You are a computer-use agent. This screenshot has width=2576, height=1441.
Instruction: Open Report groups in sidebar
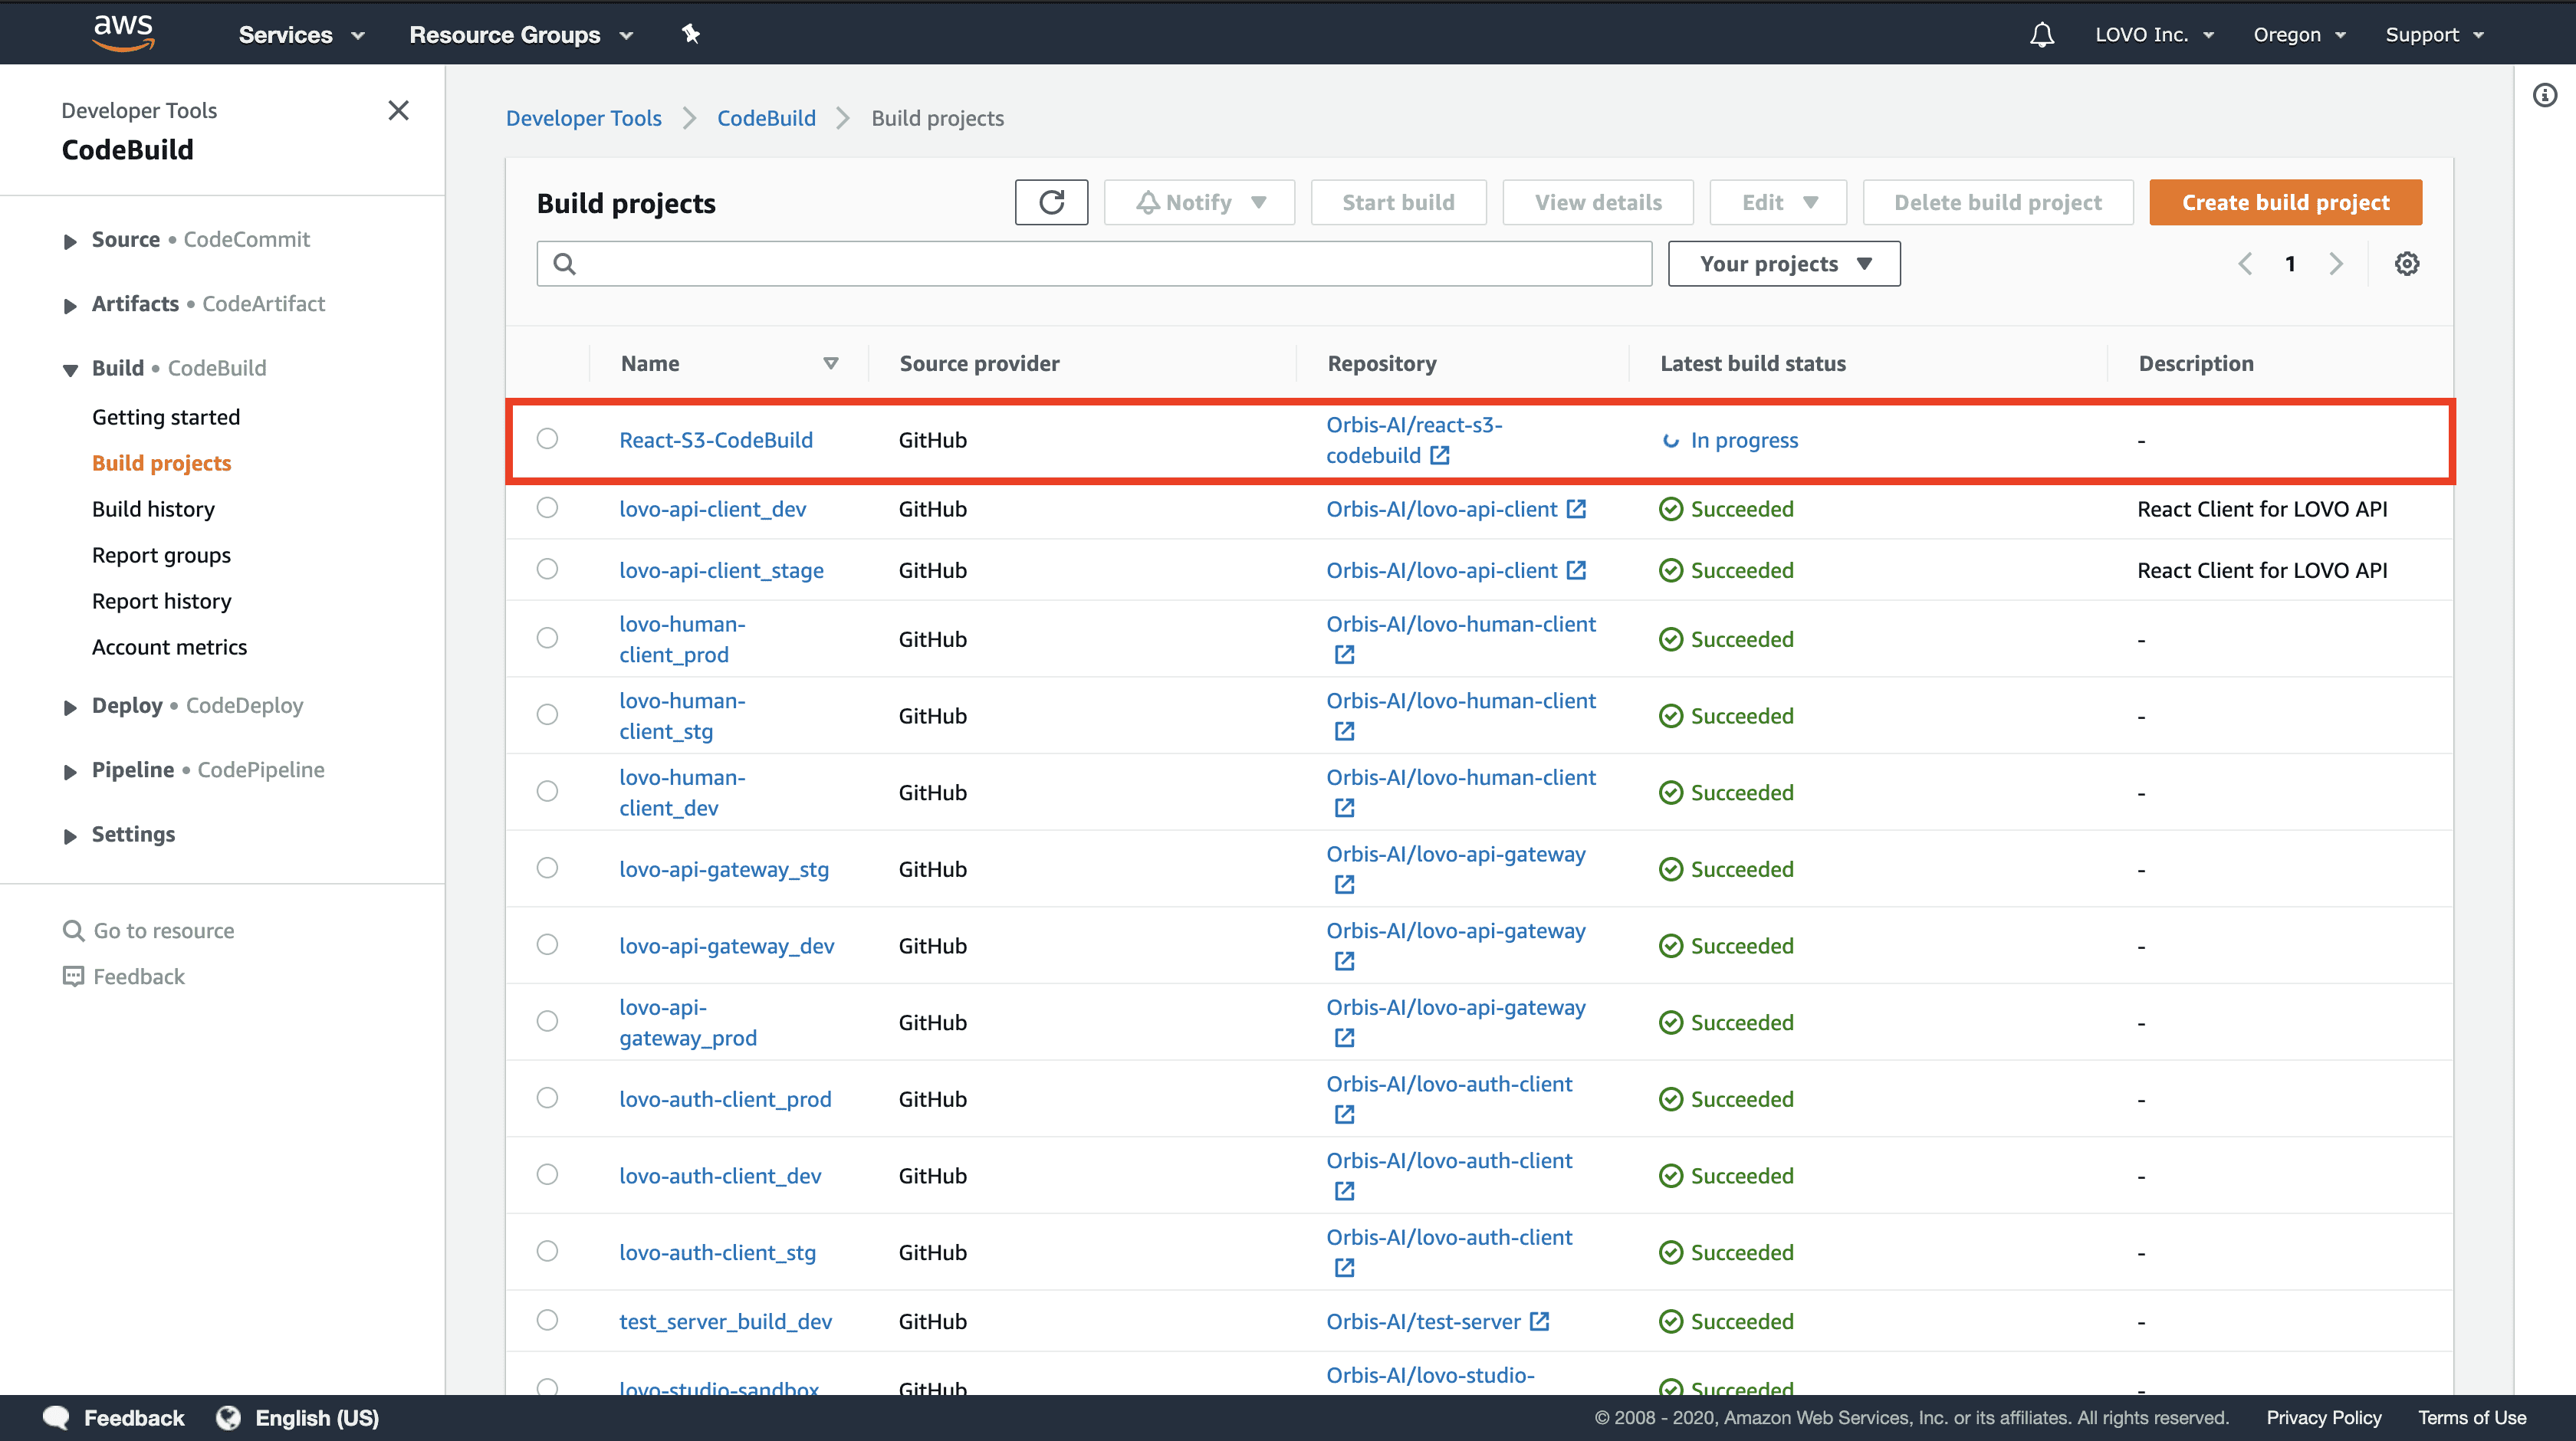click(161, 555)
